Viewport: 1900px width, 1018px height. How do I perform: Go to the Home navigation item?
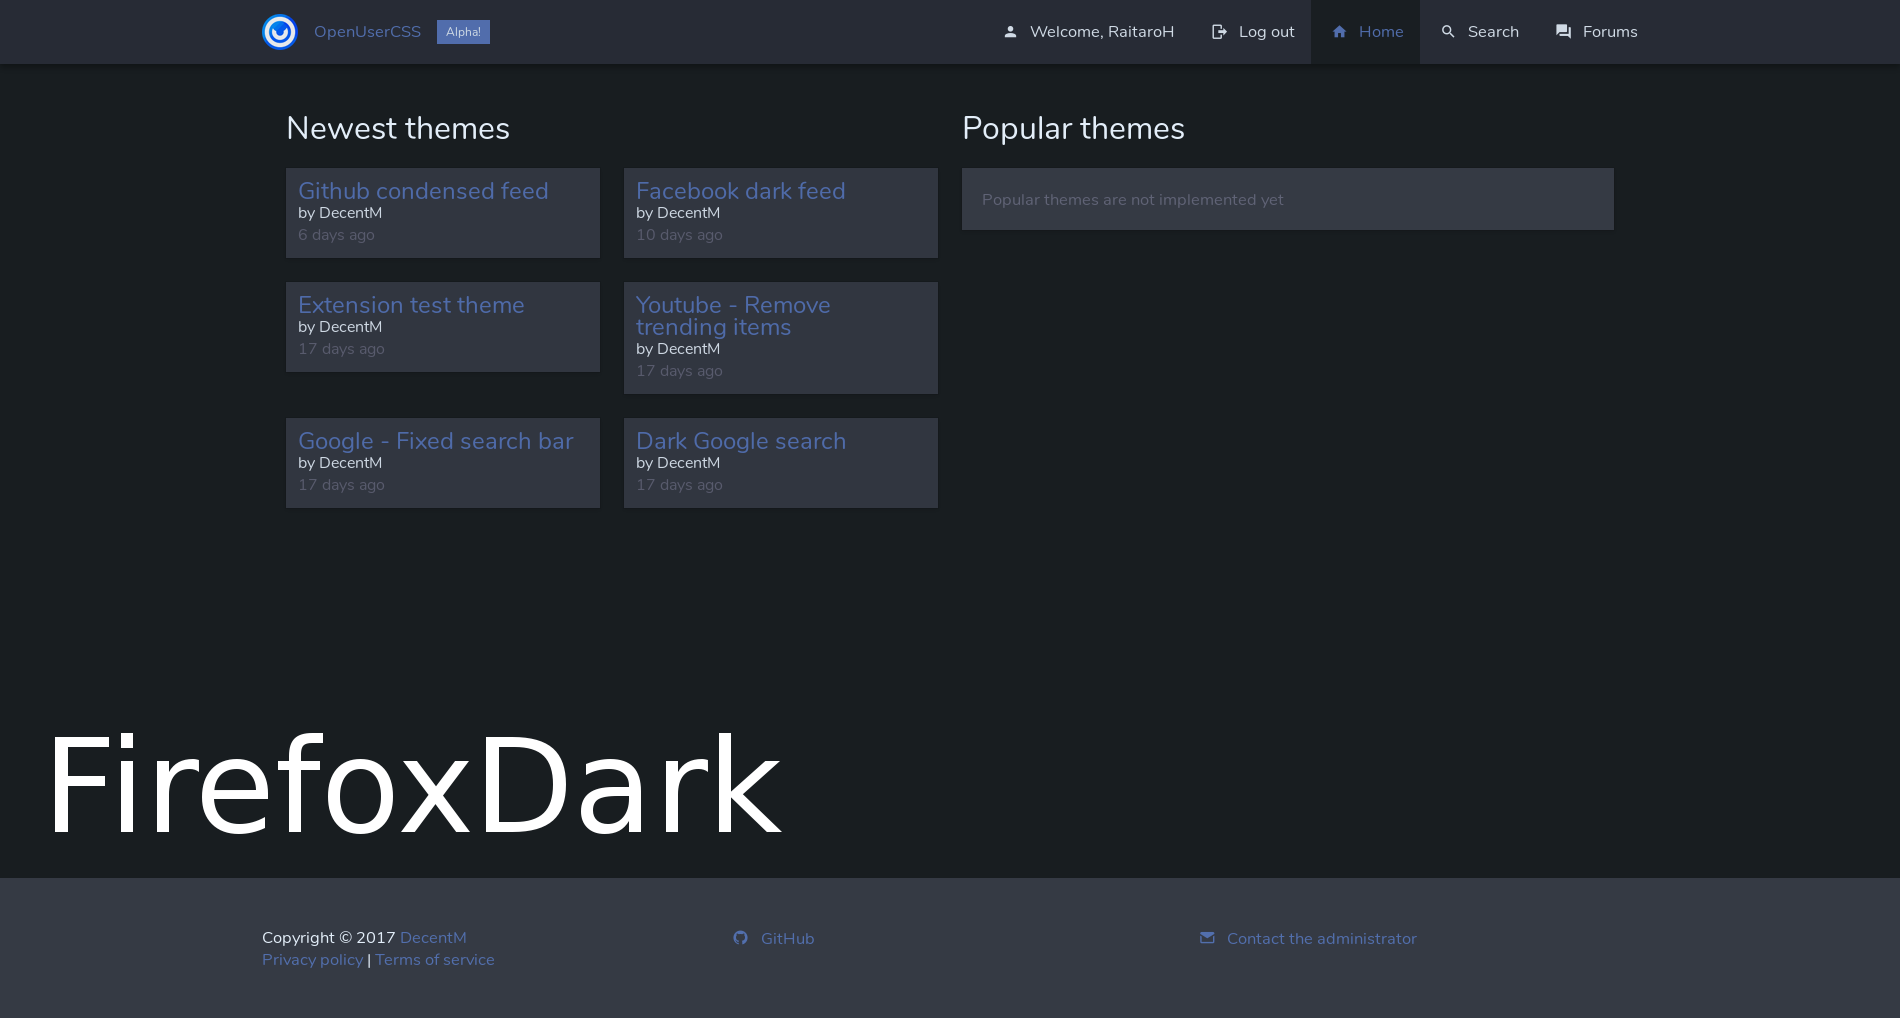[1365, 32]
